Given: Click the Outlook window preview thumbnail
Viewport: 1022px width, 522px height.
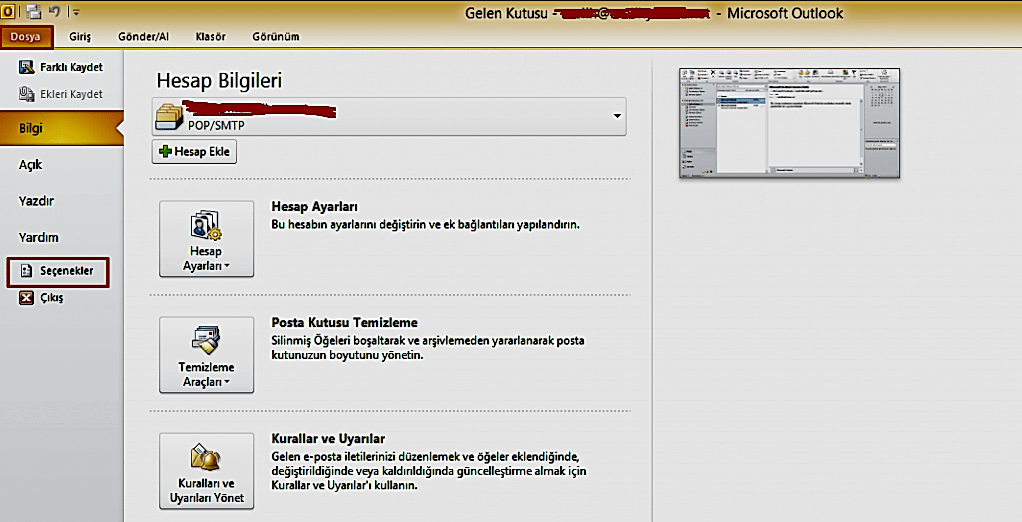Looking at the screenshot, I should [789, 123].
